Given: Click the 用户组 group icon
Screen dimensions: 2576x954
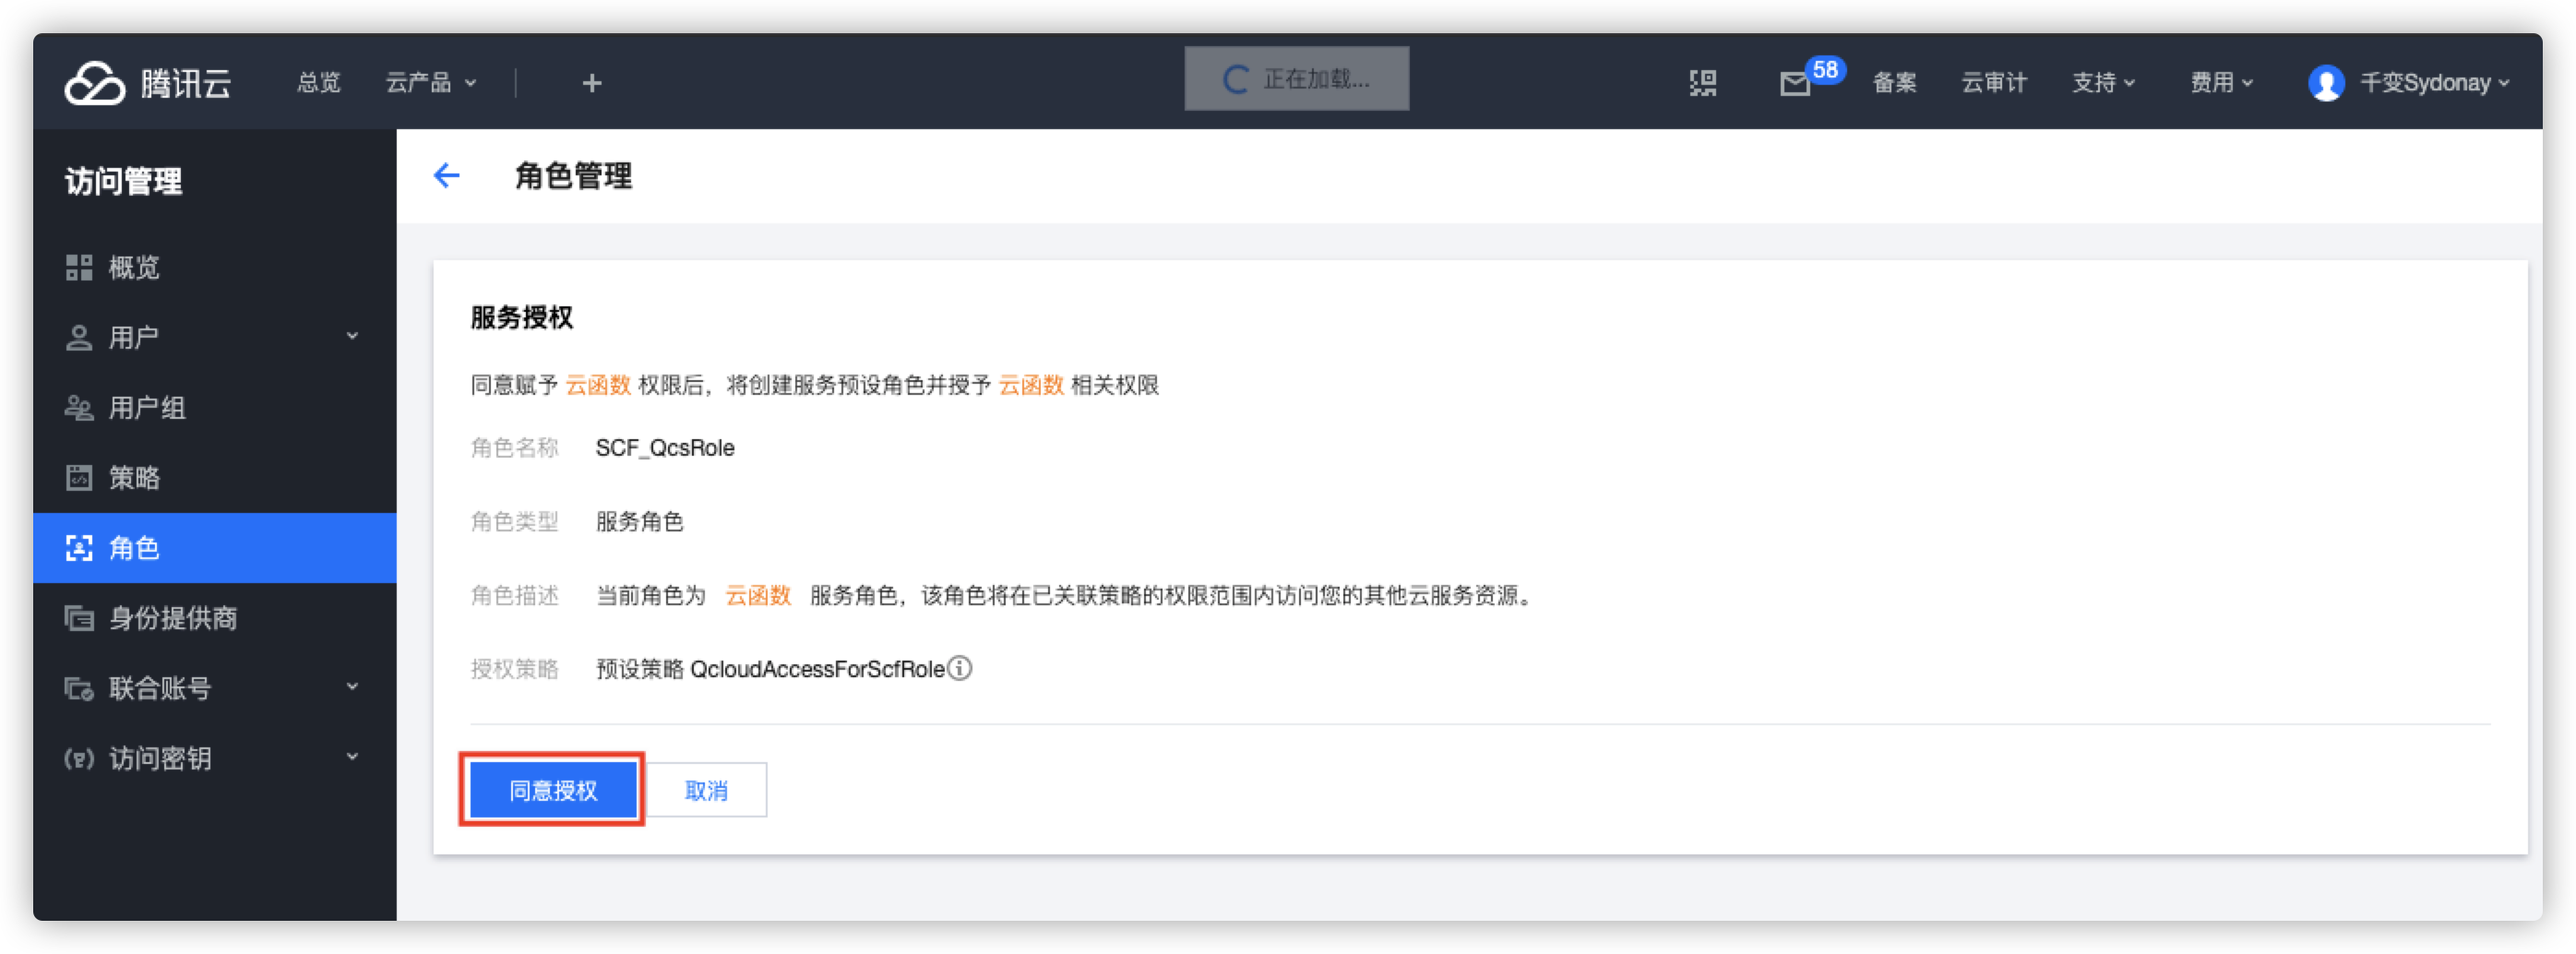Looking at the screenshot, I should (x=78, y=407).
